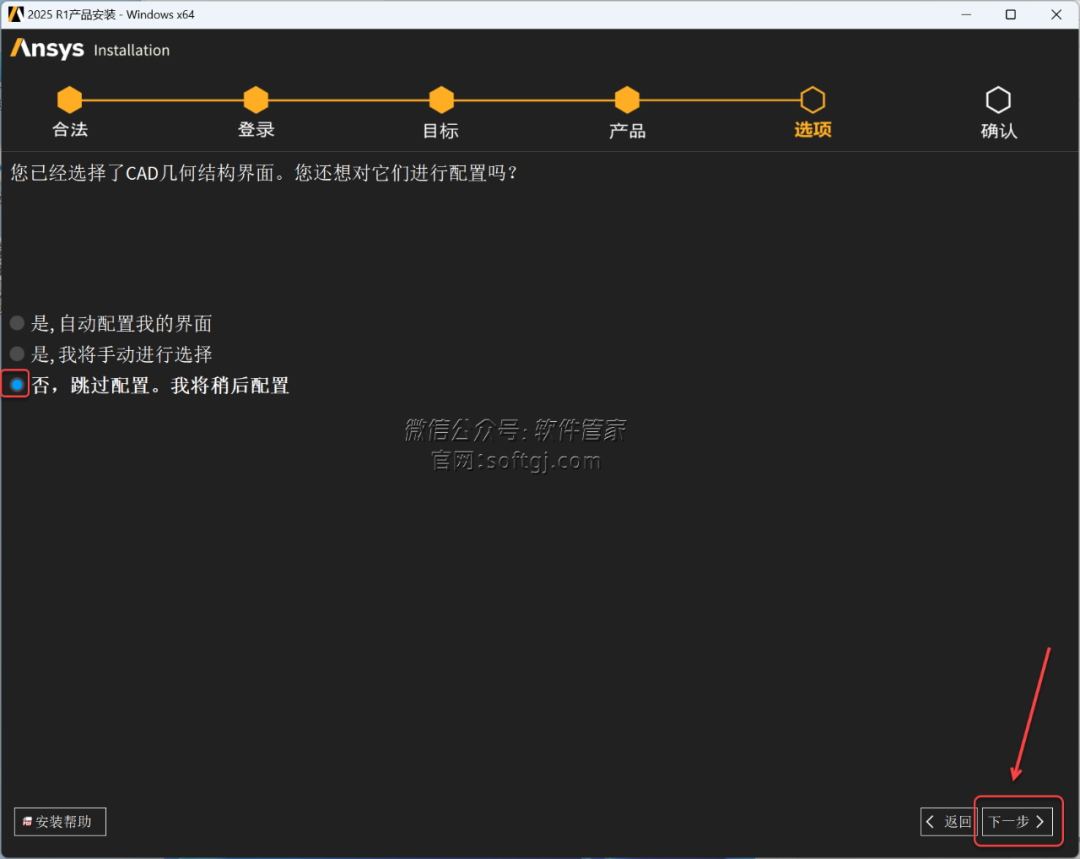Click the Installation header text
1080x859 pixels.
(132, 50)
